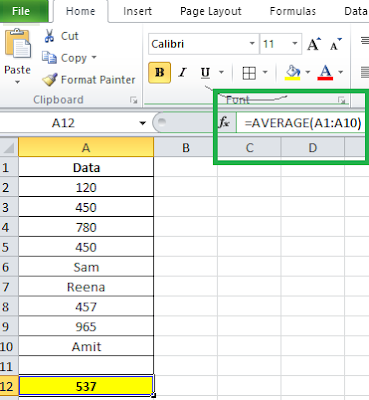Select the Format Painter brush

(x=50, y=80)
